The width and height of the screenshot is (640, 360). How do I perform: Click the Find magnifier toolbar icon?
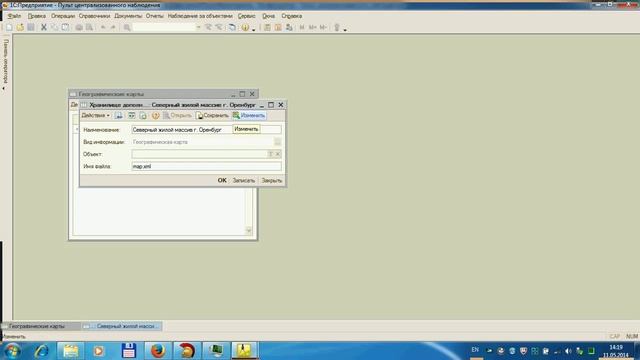(x=127, y=27)
